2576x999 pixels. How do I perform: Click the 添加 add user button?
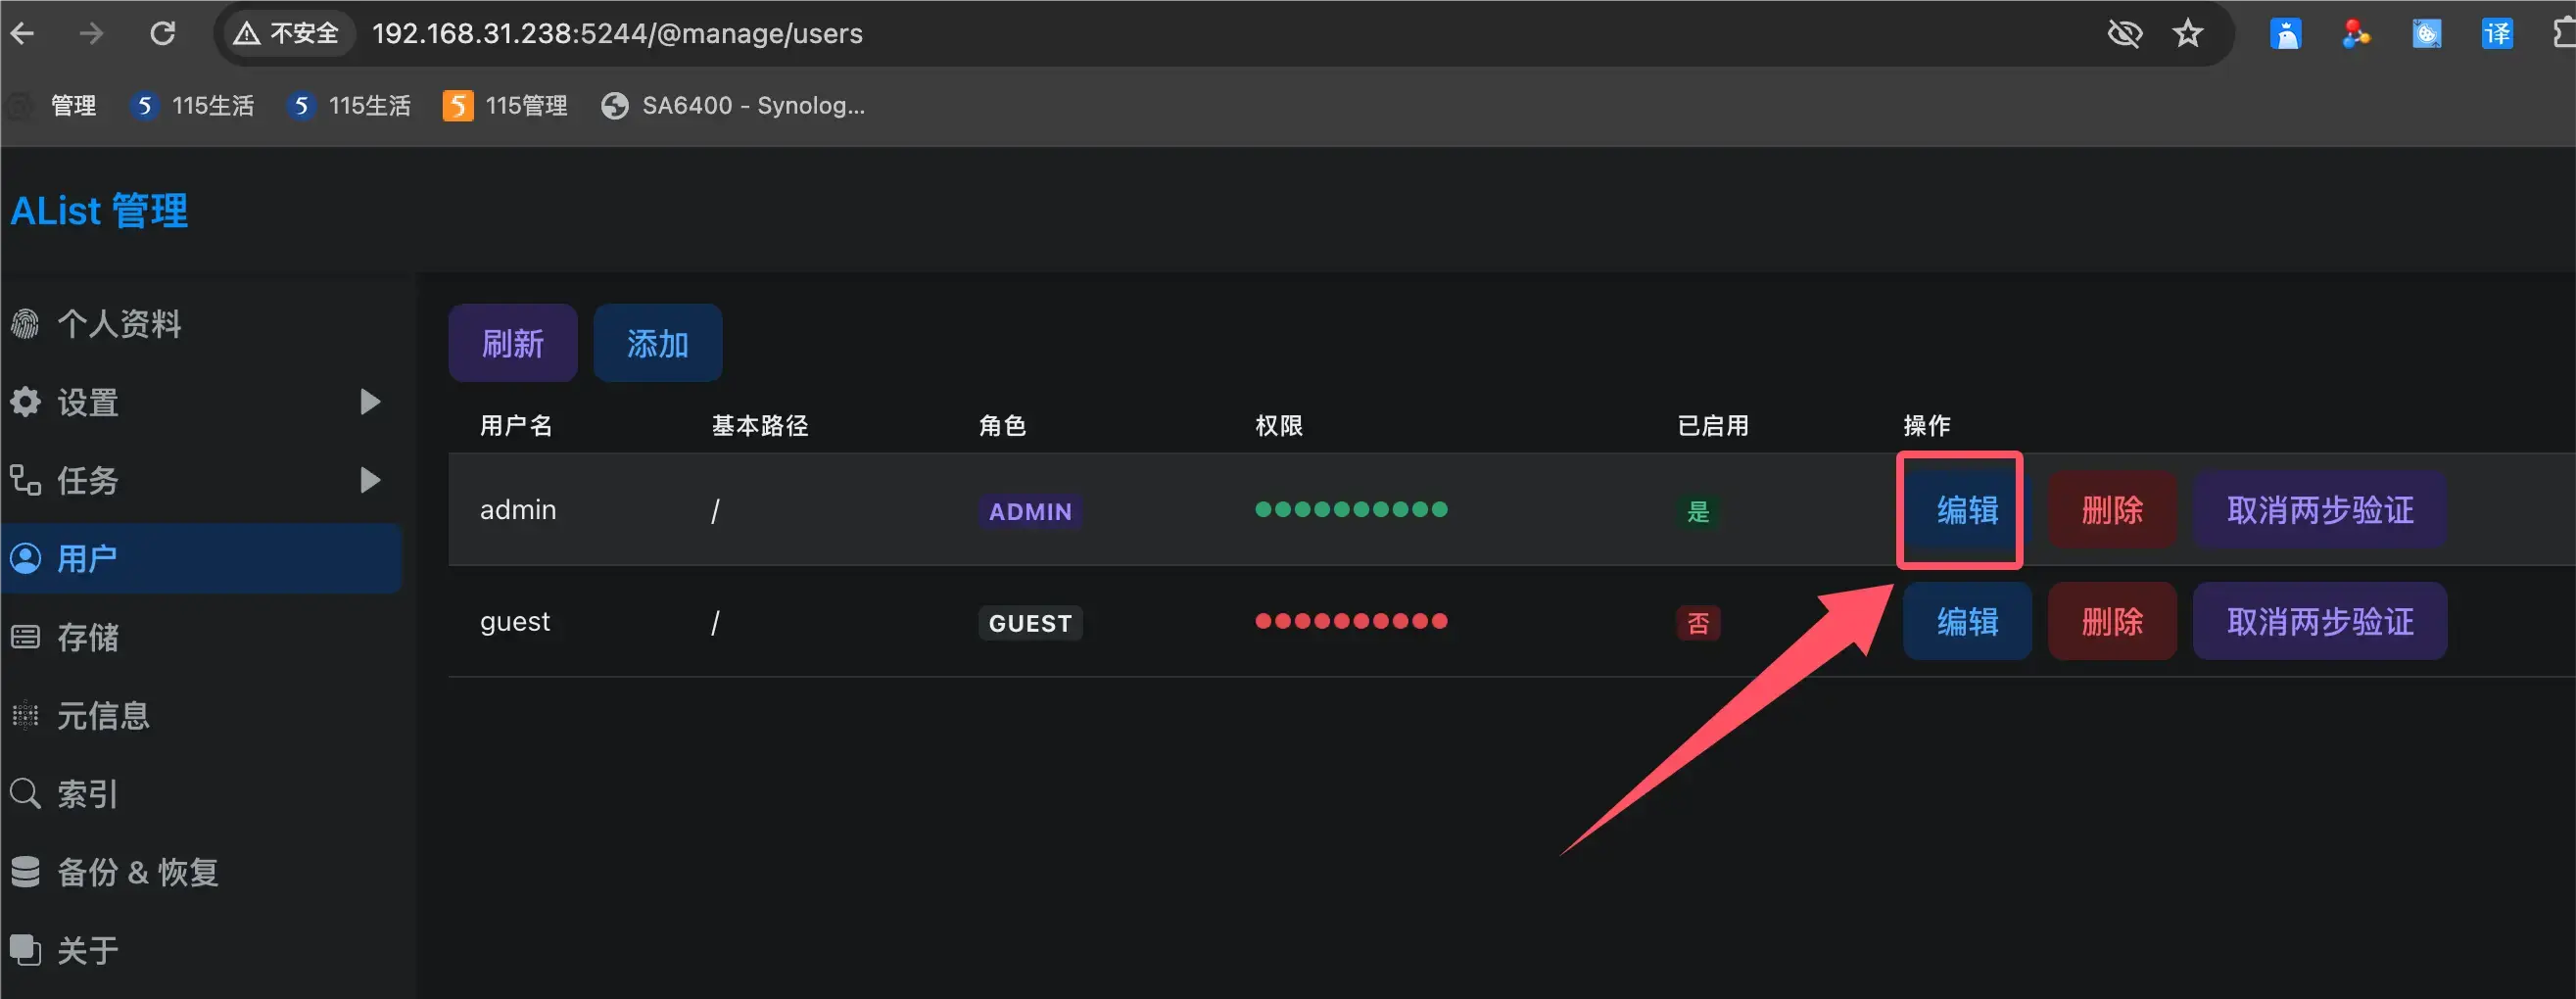(658, 343)
